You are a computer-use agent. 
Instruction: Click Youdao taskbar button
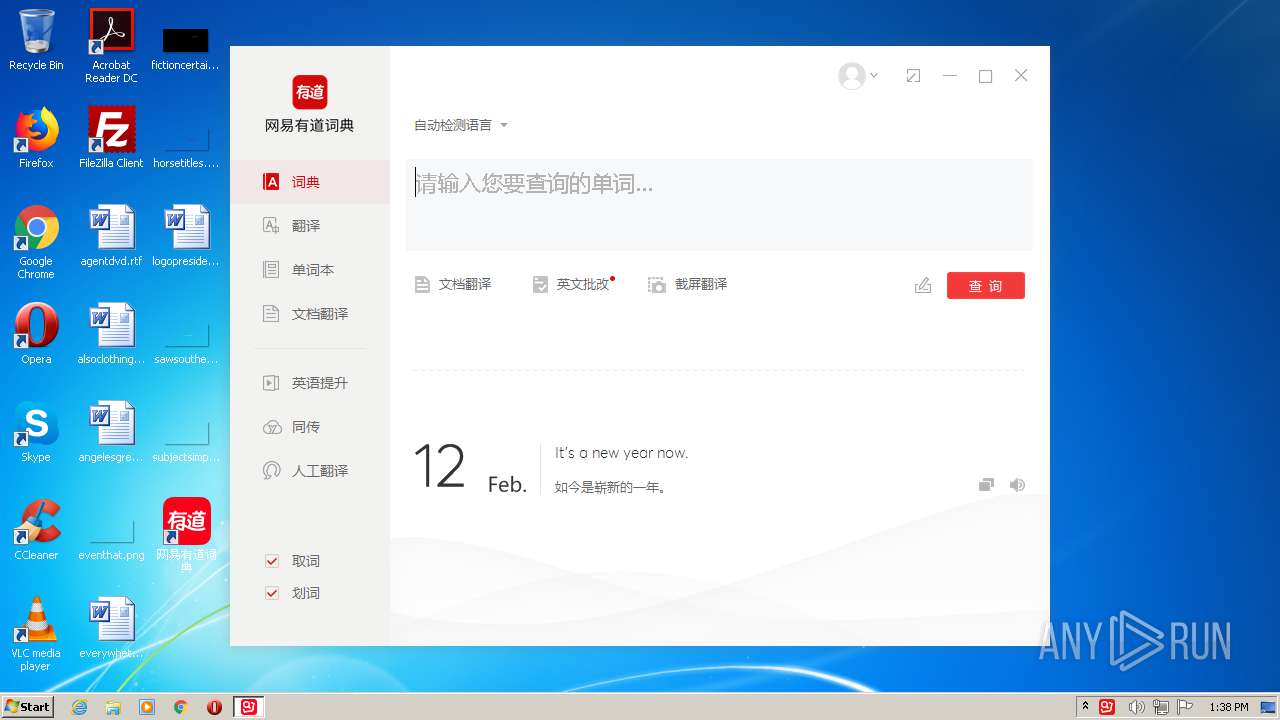pyautogui.click(x=248, y=707)
